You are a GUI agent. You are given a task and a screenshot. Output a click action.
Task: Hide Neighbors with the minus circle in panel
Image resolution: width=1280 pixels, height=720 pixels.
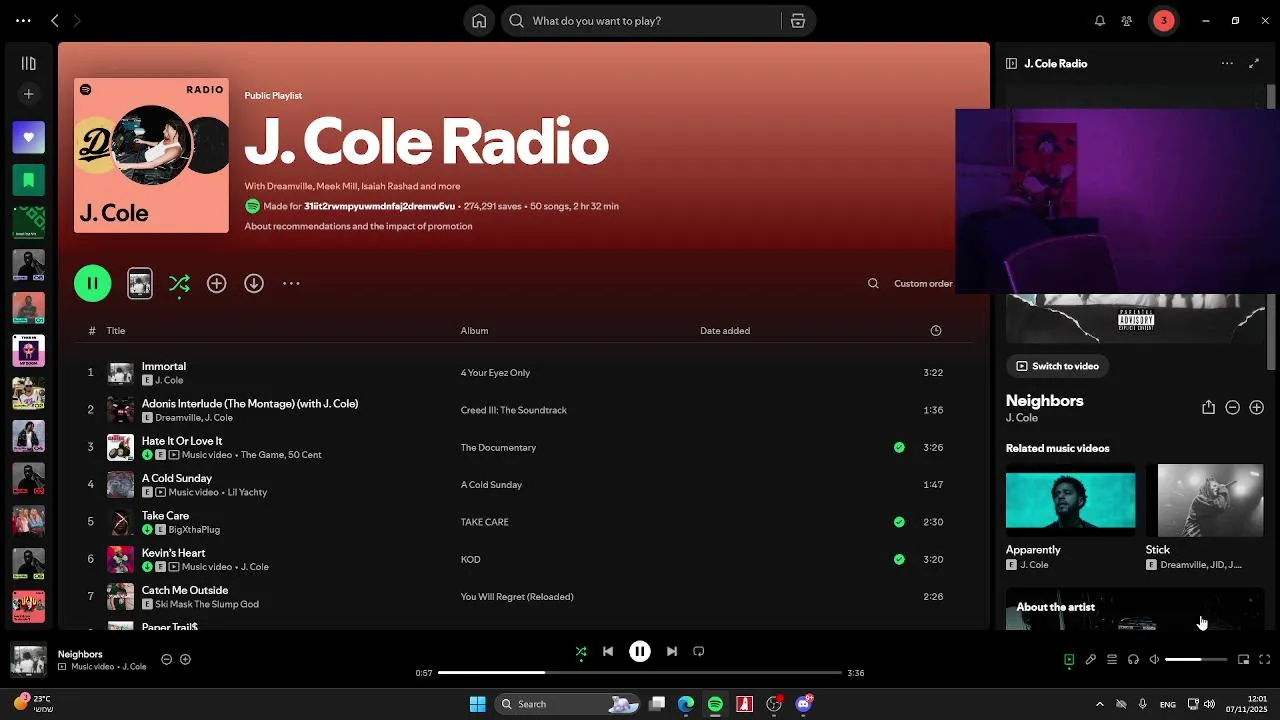[x=1232, y=407]
